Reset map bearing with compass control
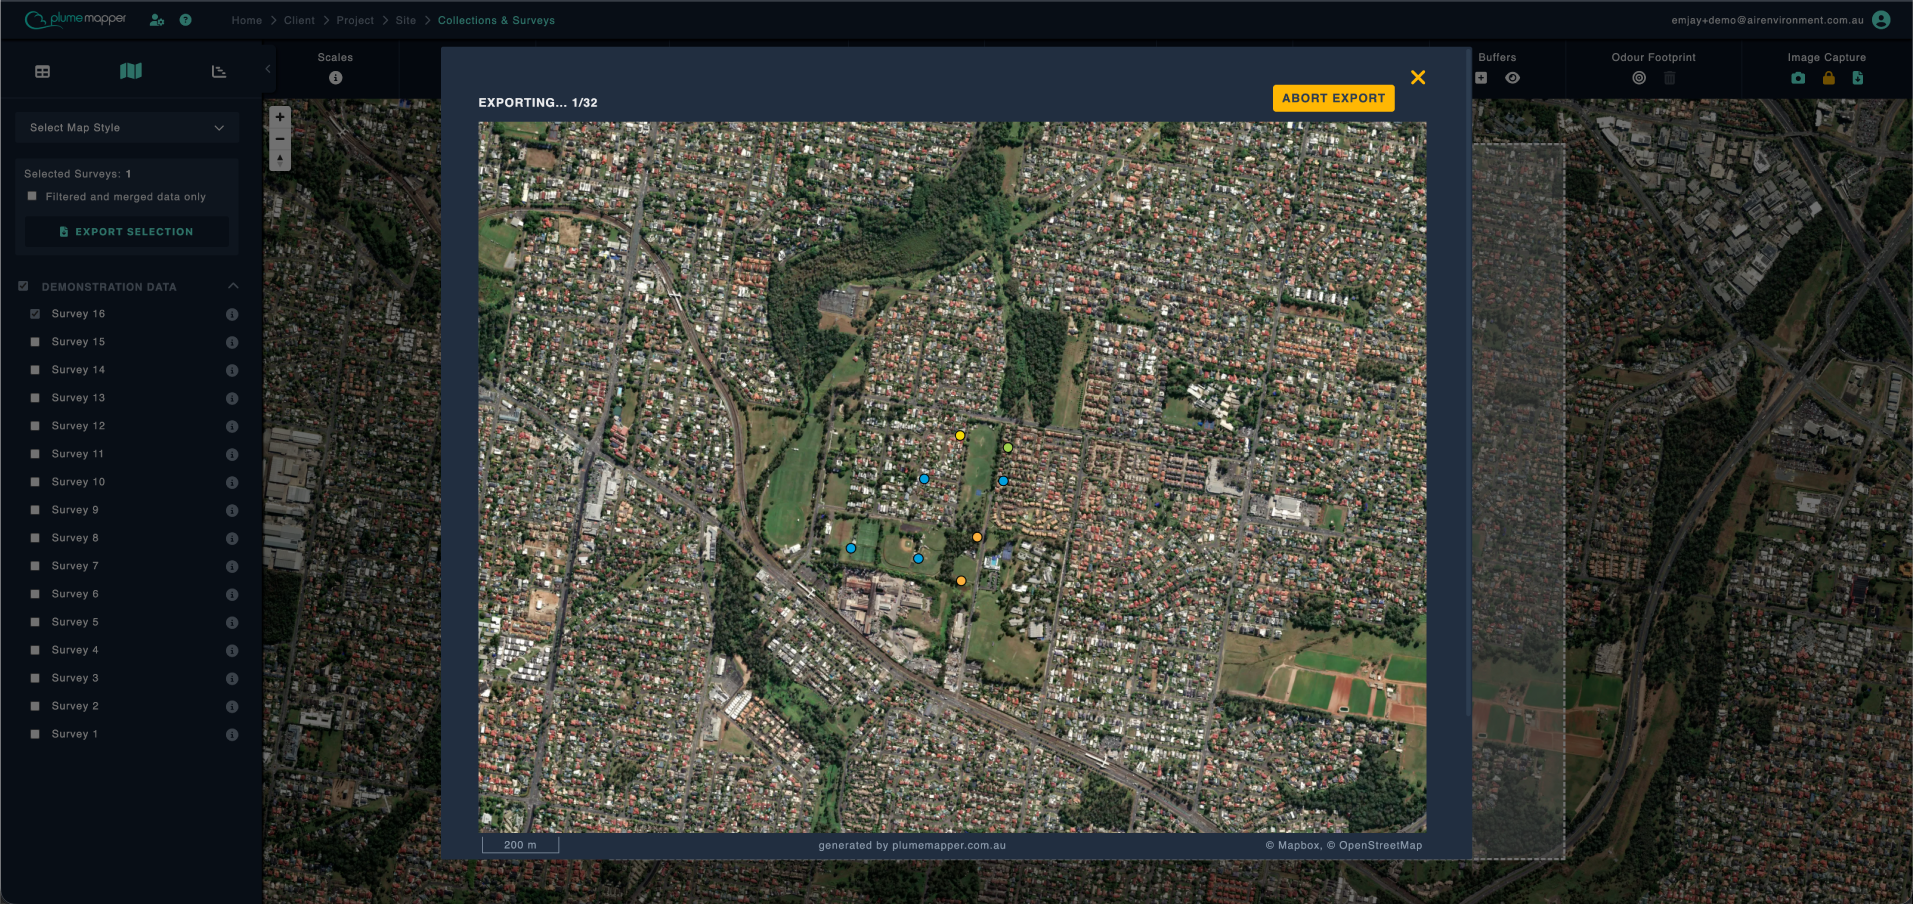This screenshot has width=1913, height=904. 280,159
